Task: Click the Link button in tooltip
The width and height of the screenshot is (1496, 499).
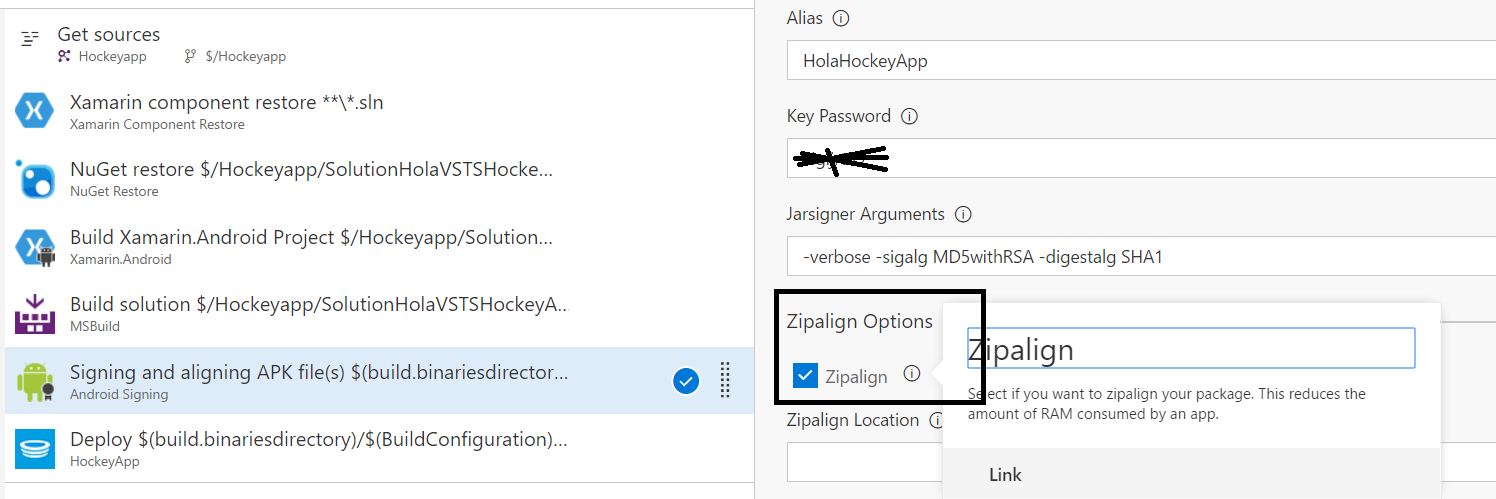Action: [x=1005, y=475]
